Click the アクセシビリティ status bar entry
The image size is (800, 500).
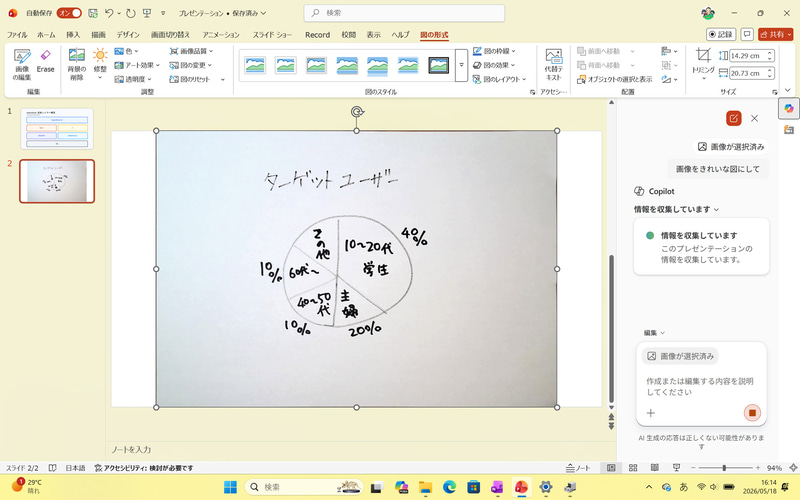tap(144, 468)
